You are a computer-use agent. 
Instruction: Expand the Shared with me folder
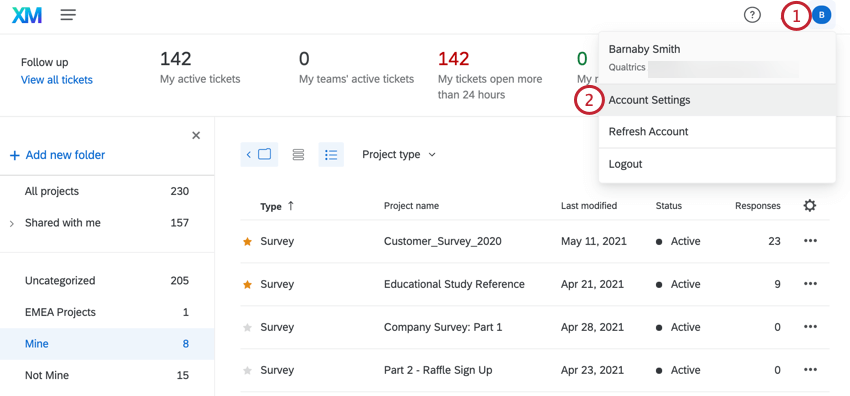point(12,223)
